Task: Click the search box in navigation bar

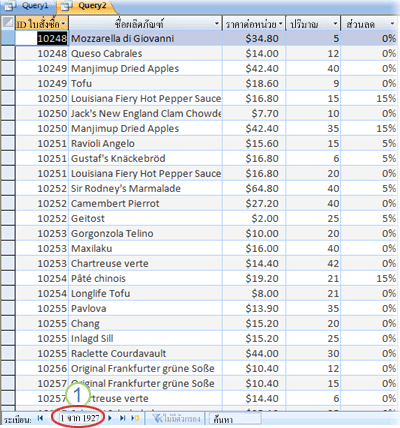Action: [x=235, y=419]
